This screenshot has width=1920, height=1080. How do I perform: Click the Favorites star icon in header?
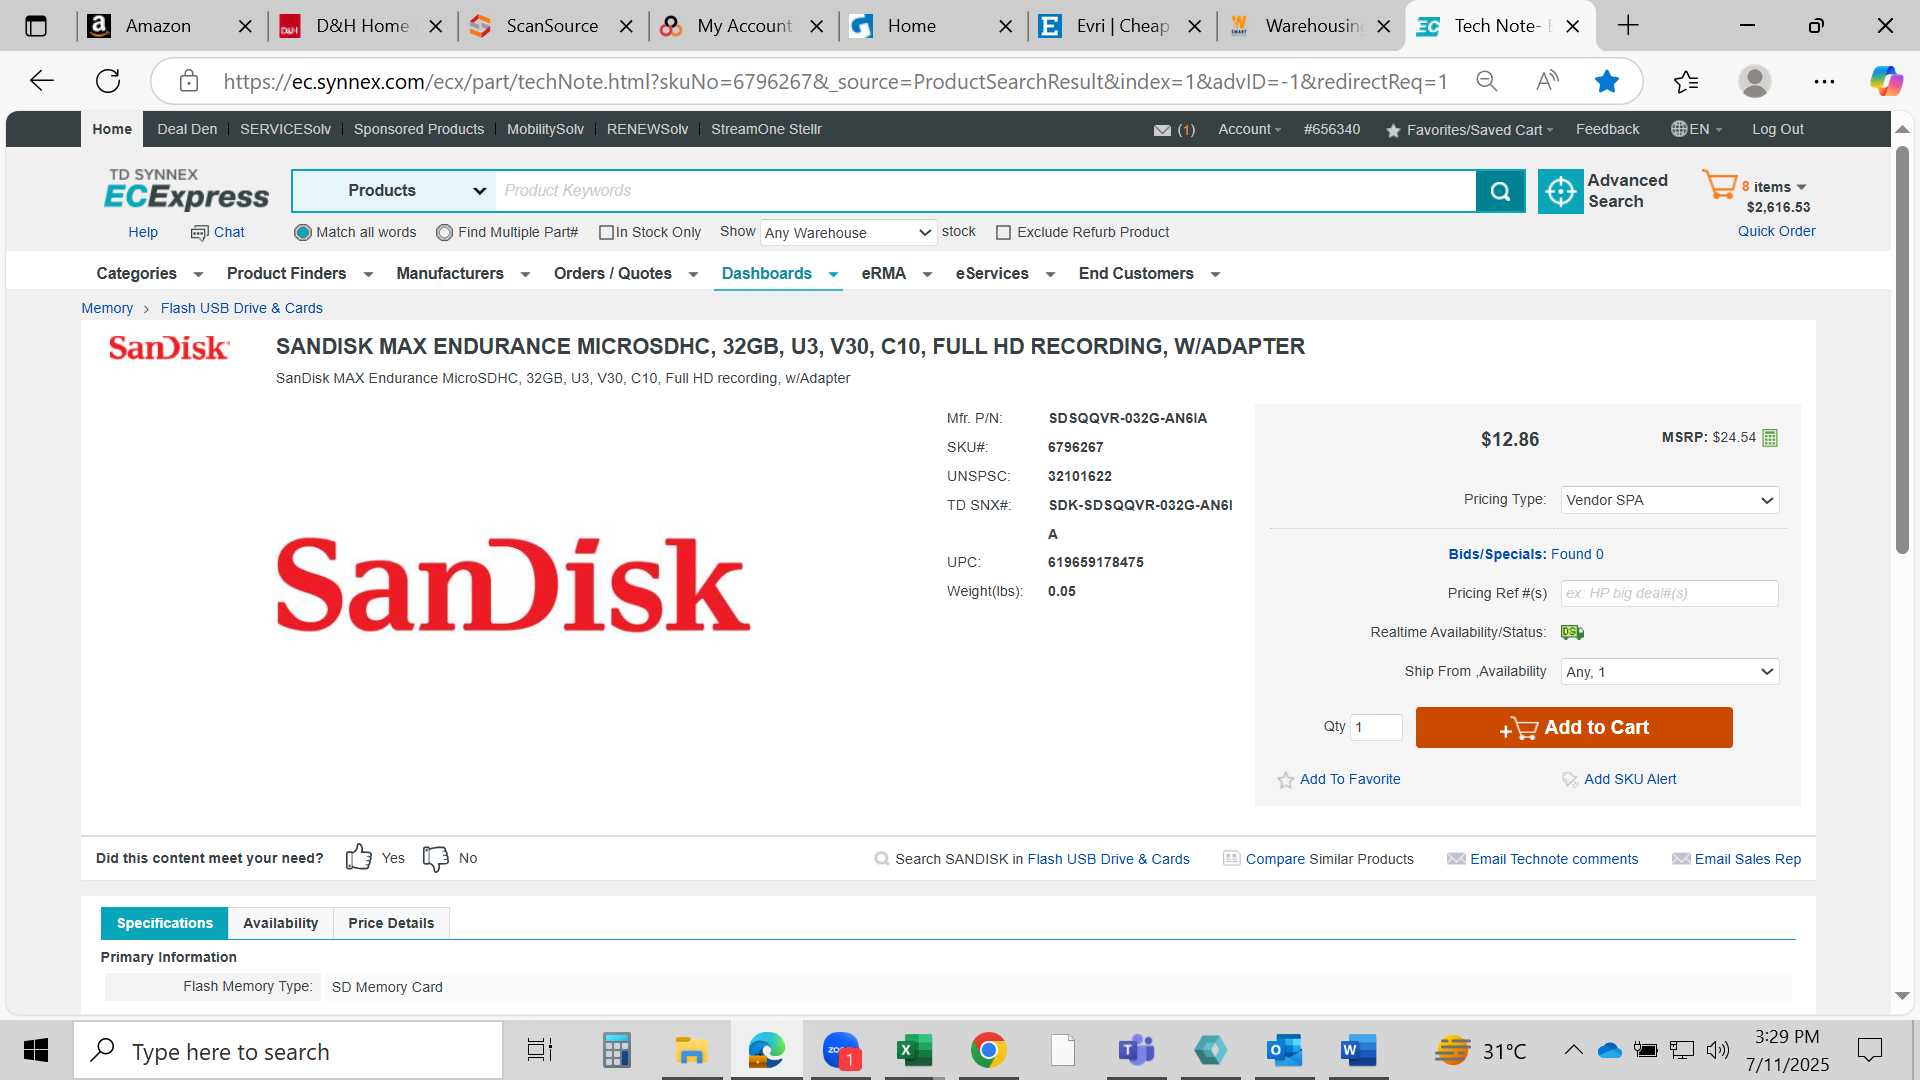[1393, 130]
